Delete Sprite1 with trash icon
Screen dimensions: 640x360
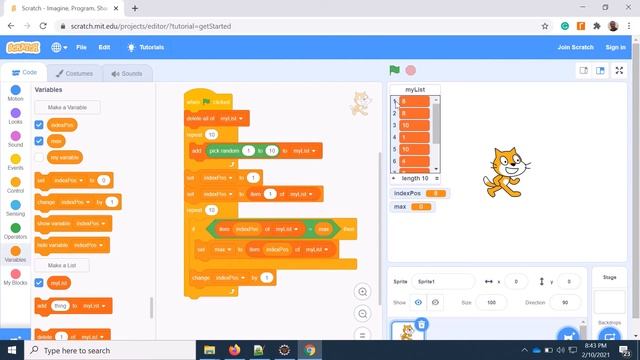(422, 324)
